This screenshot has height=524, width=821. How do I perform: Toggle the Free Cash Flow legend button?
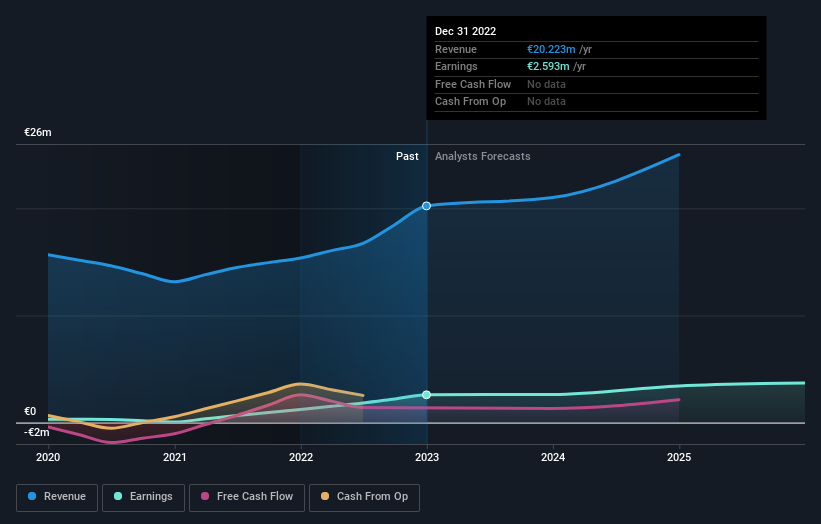(247, 497)
